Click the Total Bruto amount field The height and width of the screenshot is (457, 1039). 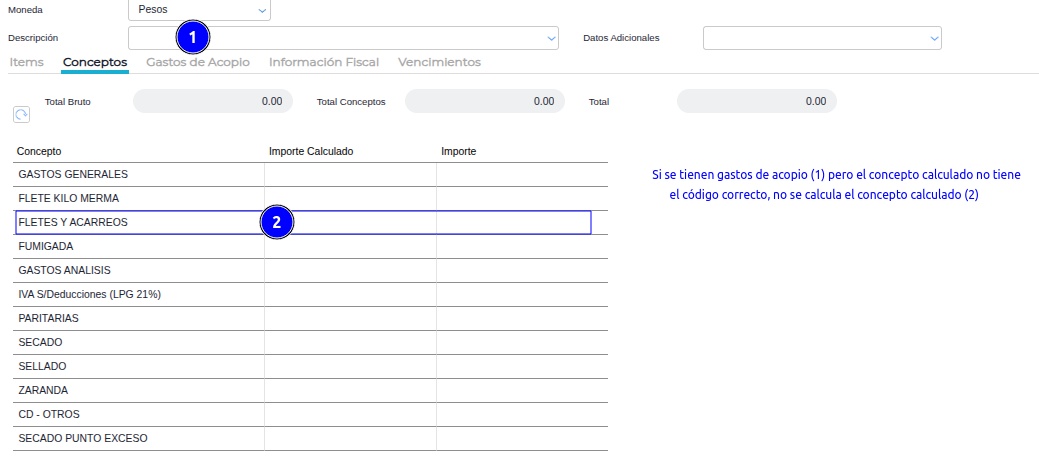(212, 101)
